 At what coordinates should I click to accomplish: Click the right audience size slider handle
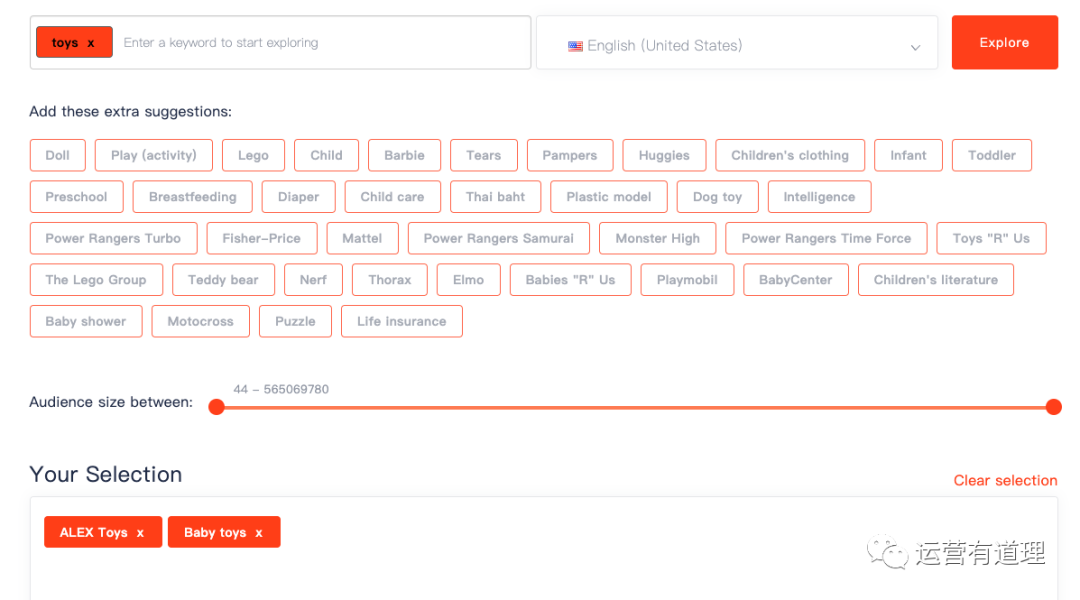coord(1053,407)
